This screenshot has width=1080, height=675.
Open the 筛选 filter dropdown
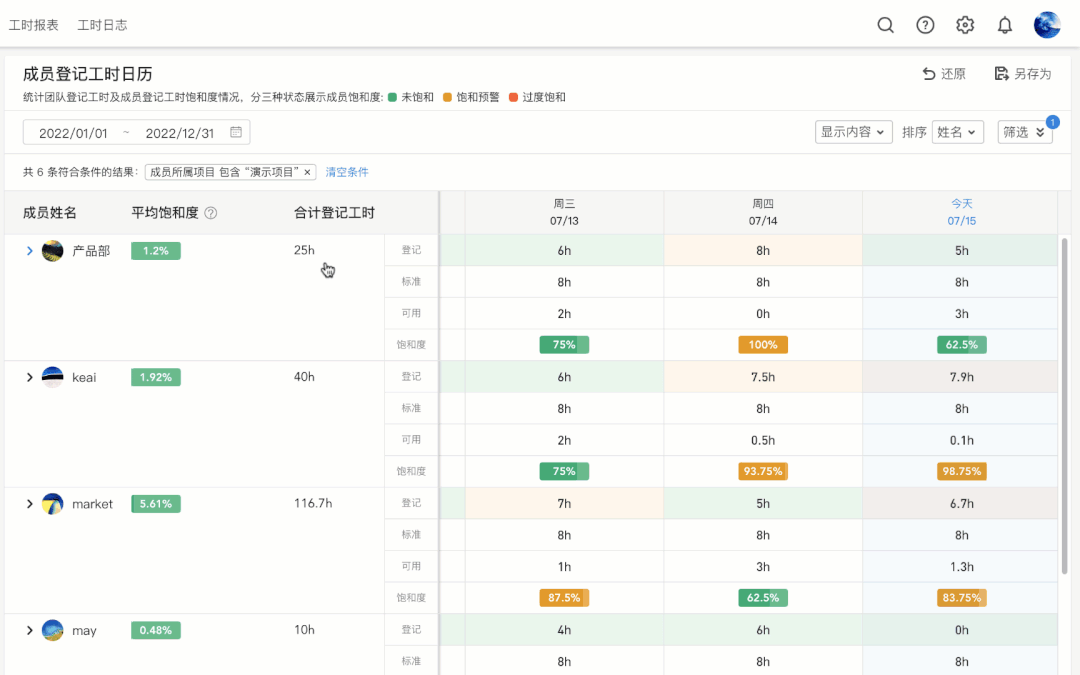(1024, 131)
